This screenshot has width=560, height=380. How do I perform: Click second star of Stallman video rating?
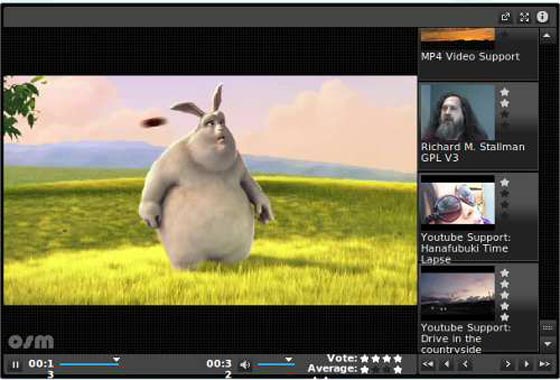(504, 103)
